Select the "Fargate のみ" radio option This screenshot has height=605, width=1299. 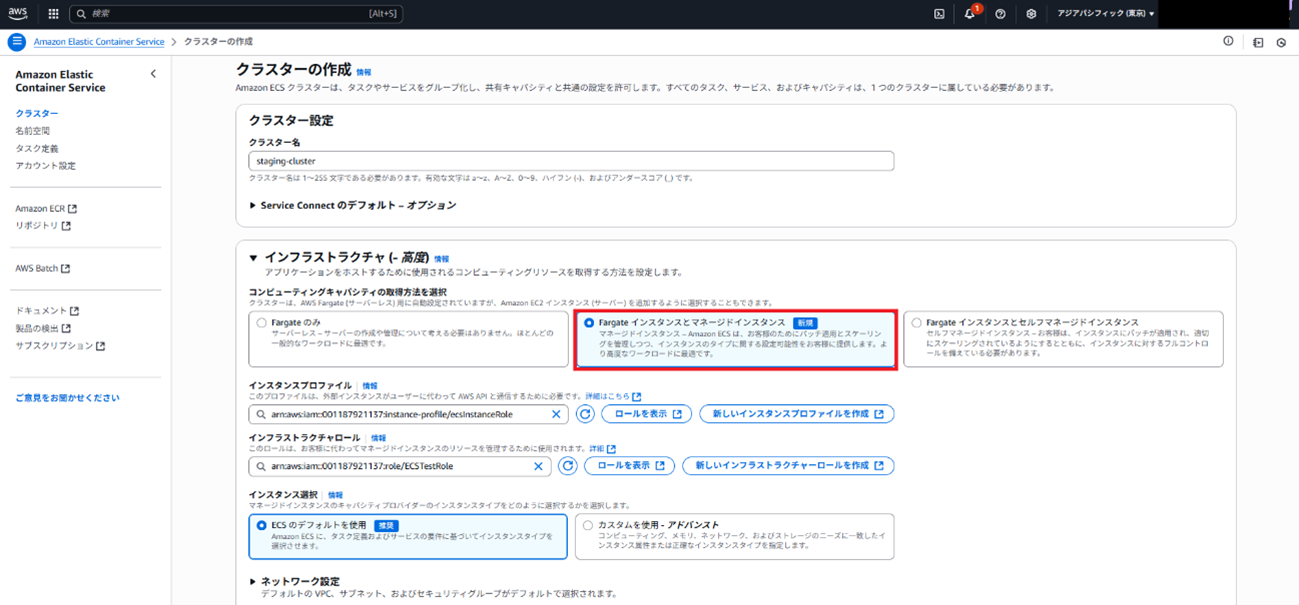coord(262,323)
